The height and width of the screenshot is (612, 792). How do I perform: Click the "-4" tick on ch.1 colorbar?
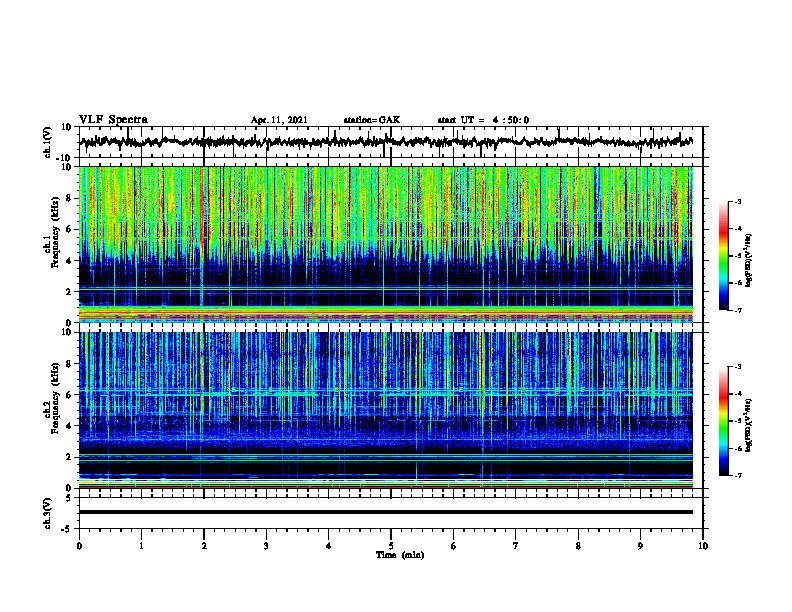tap(737, 229)
